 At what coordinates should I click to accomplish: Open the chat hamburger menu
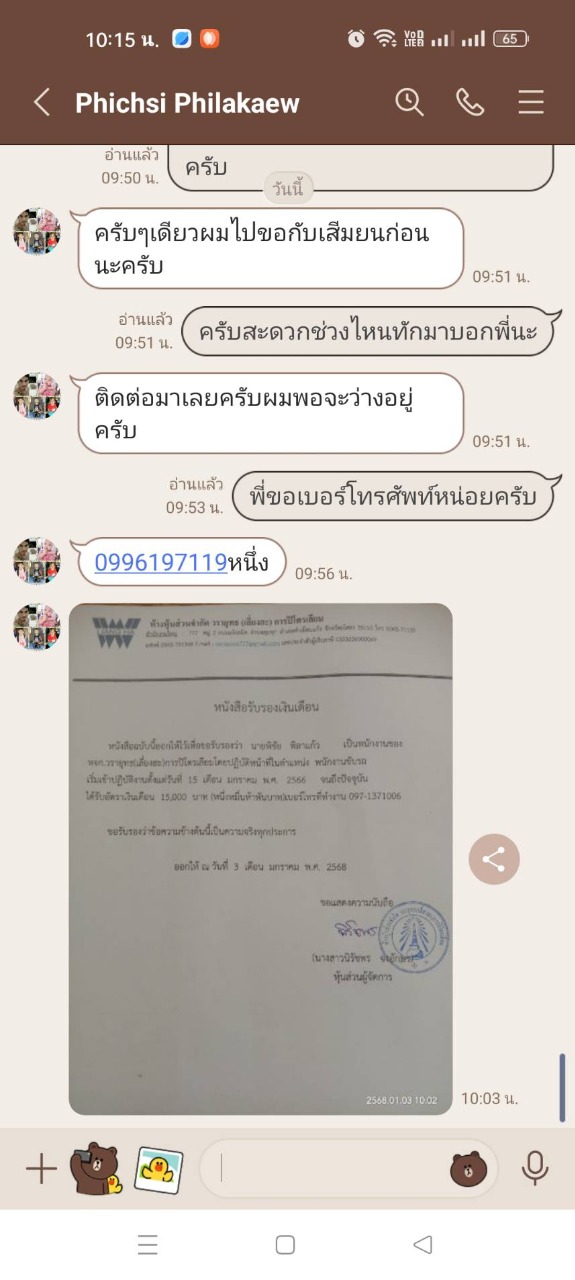[x=531, y=102]
